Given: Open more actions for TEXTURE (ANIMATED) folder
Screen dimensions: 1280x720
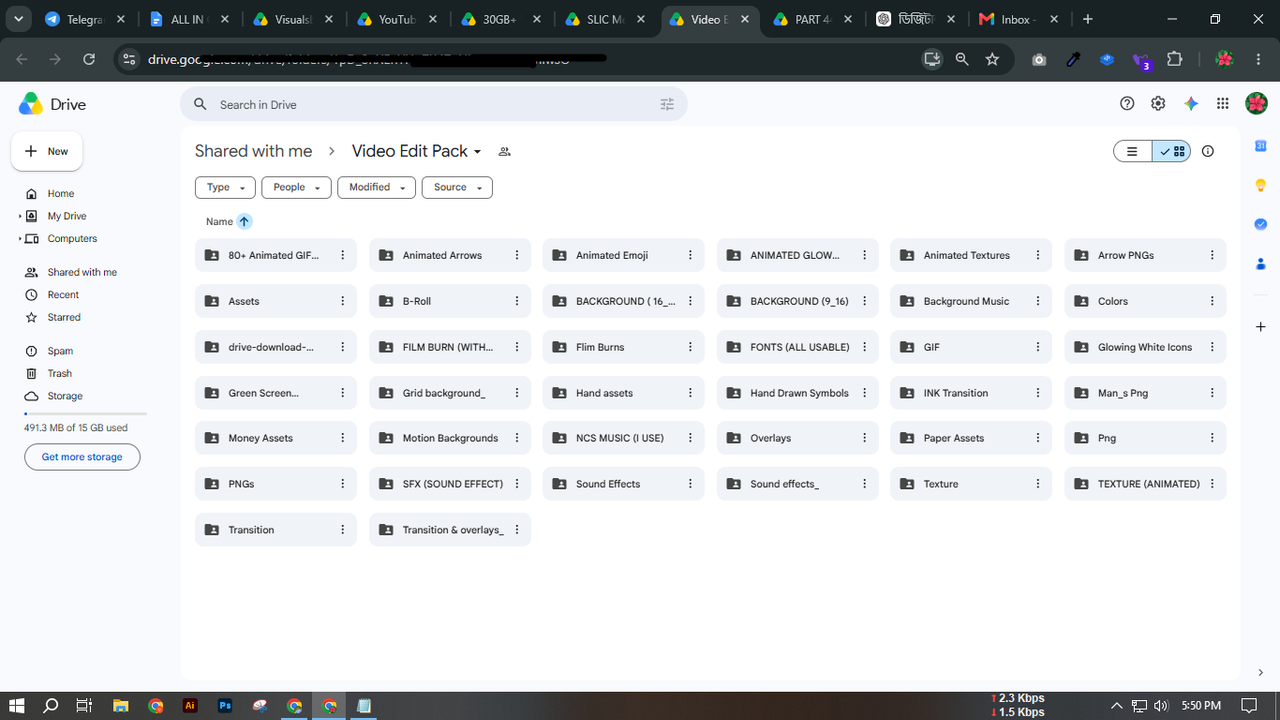Looking at the screenshot, I should click(1212, 484).
